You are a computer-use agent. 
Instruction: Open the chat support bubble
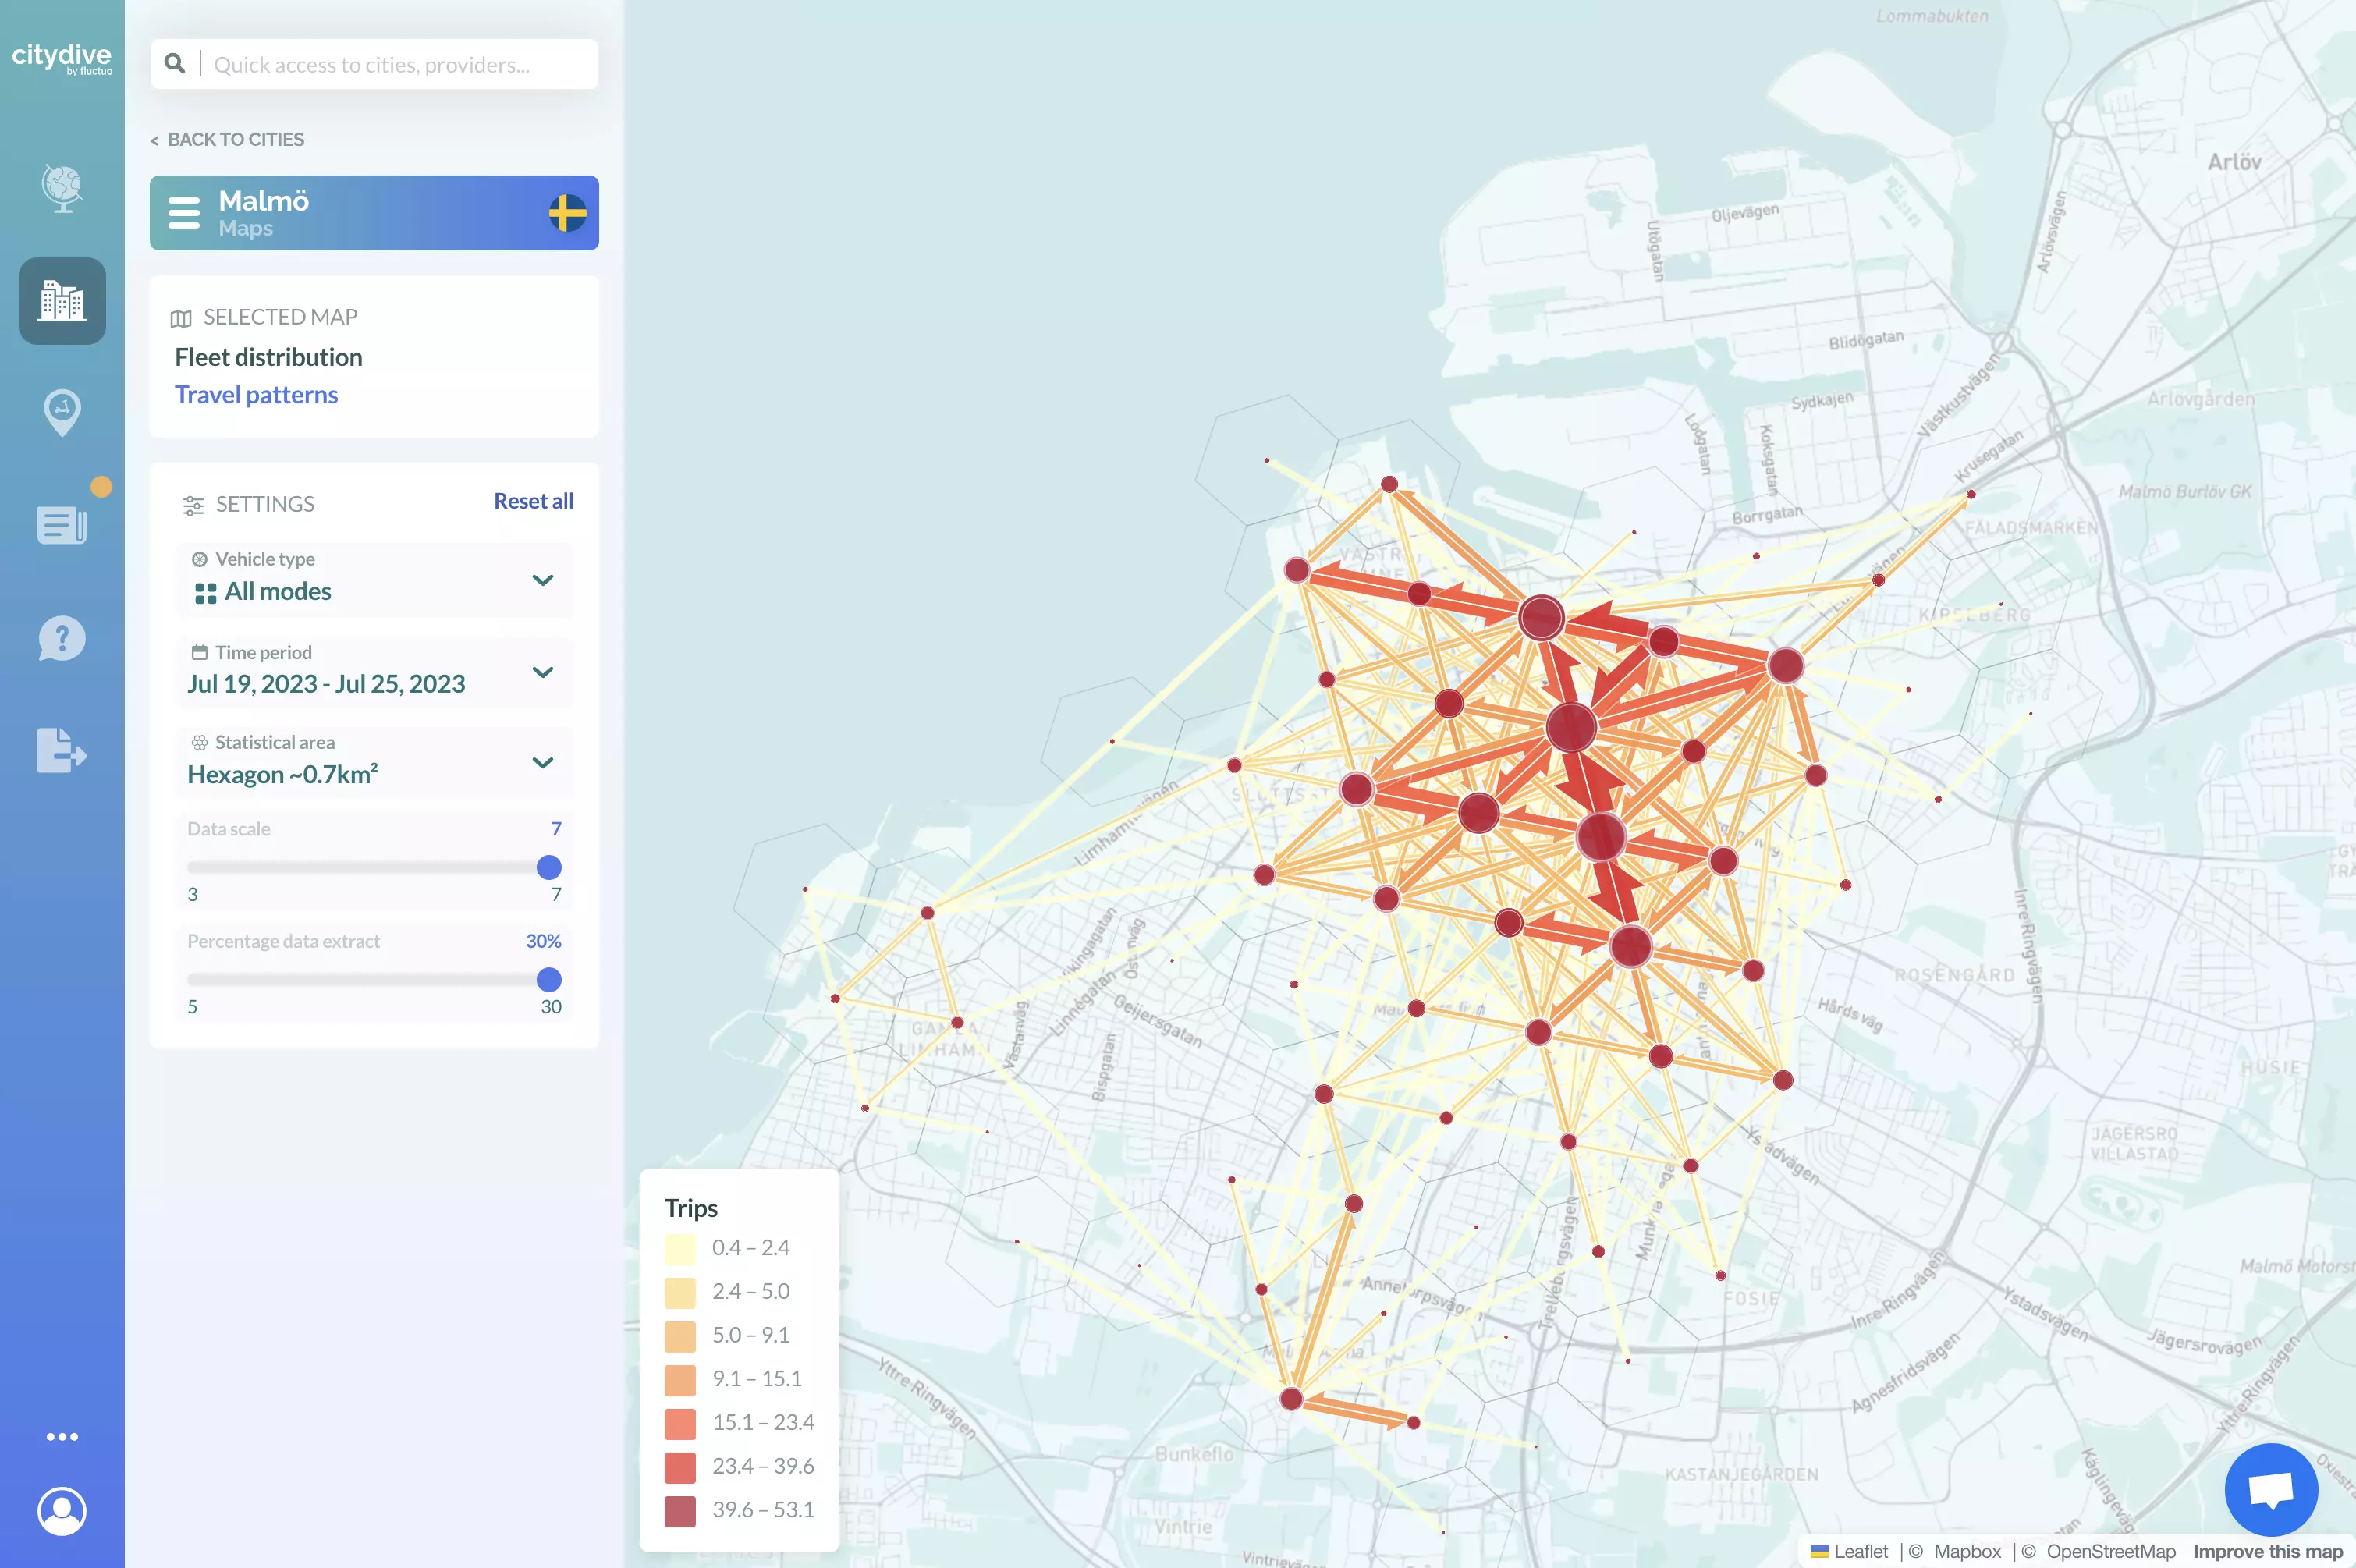(2270, 1488)
